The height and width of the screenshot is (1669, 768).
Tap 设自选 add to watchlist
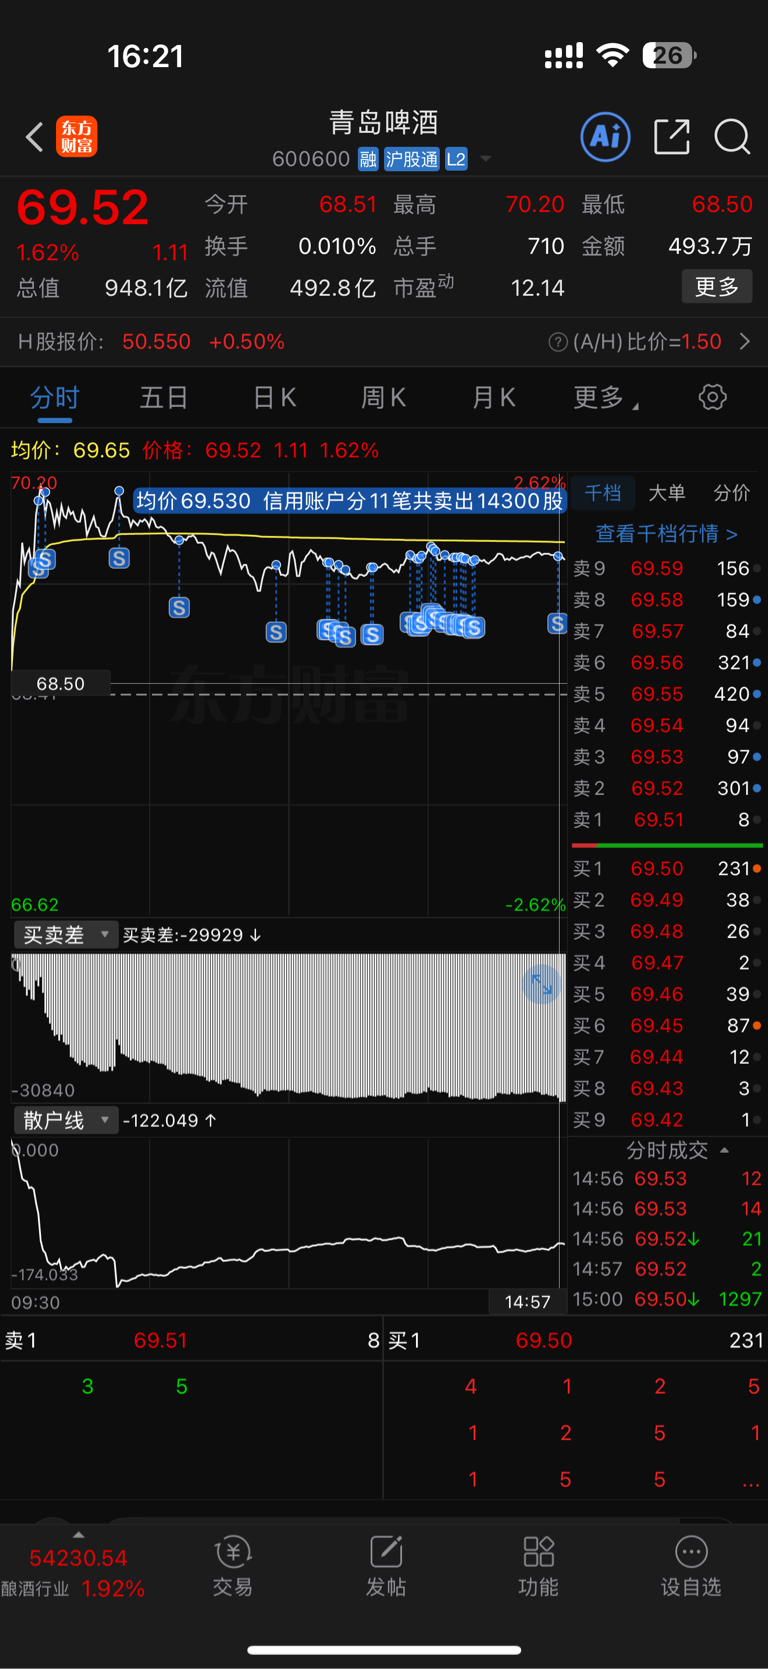tap(691, 1566)
